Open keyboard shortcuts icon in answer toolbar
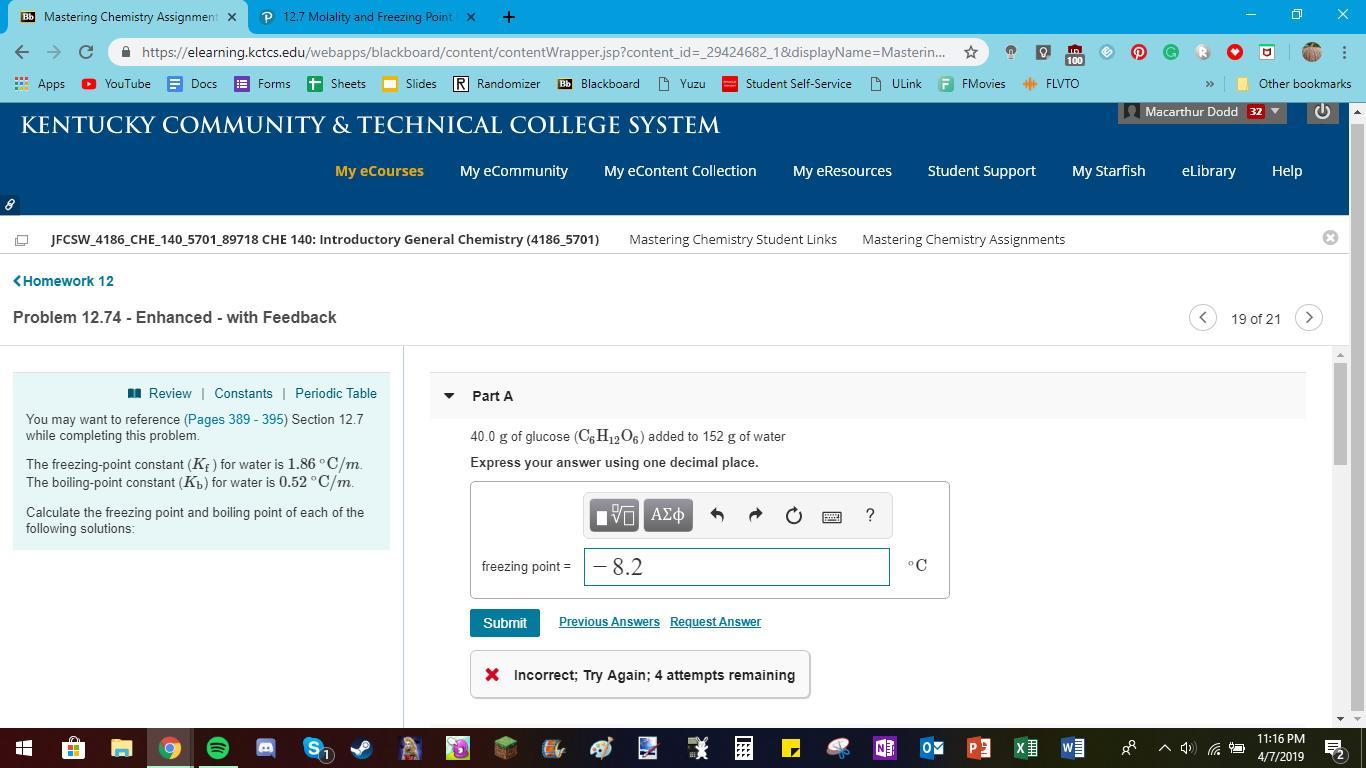Viewport: 1366px width, 768px height. [831, 516]
